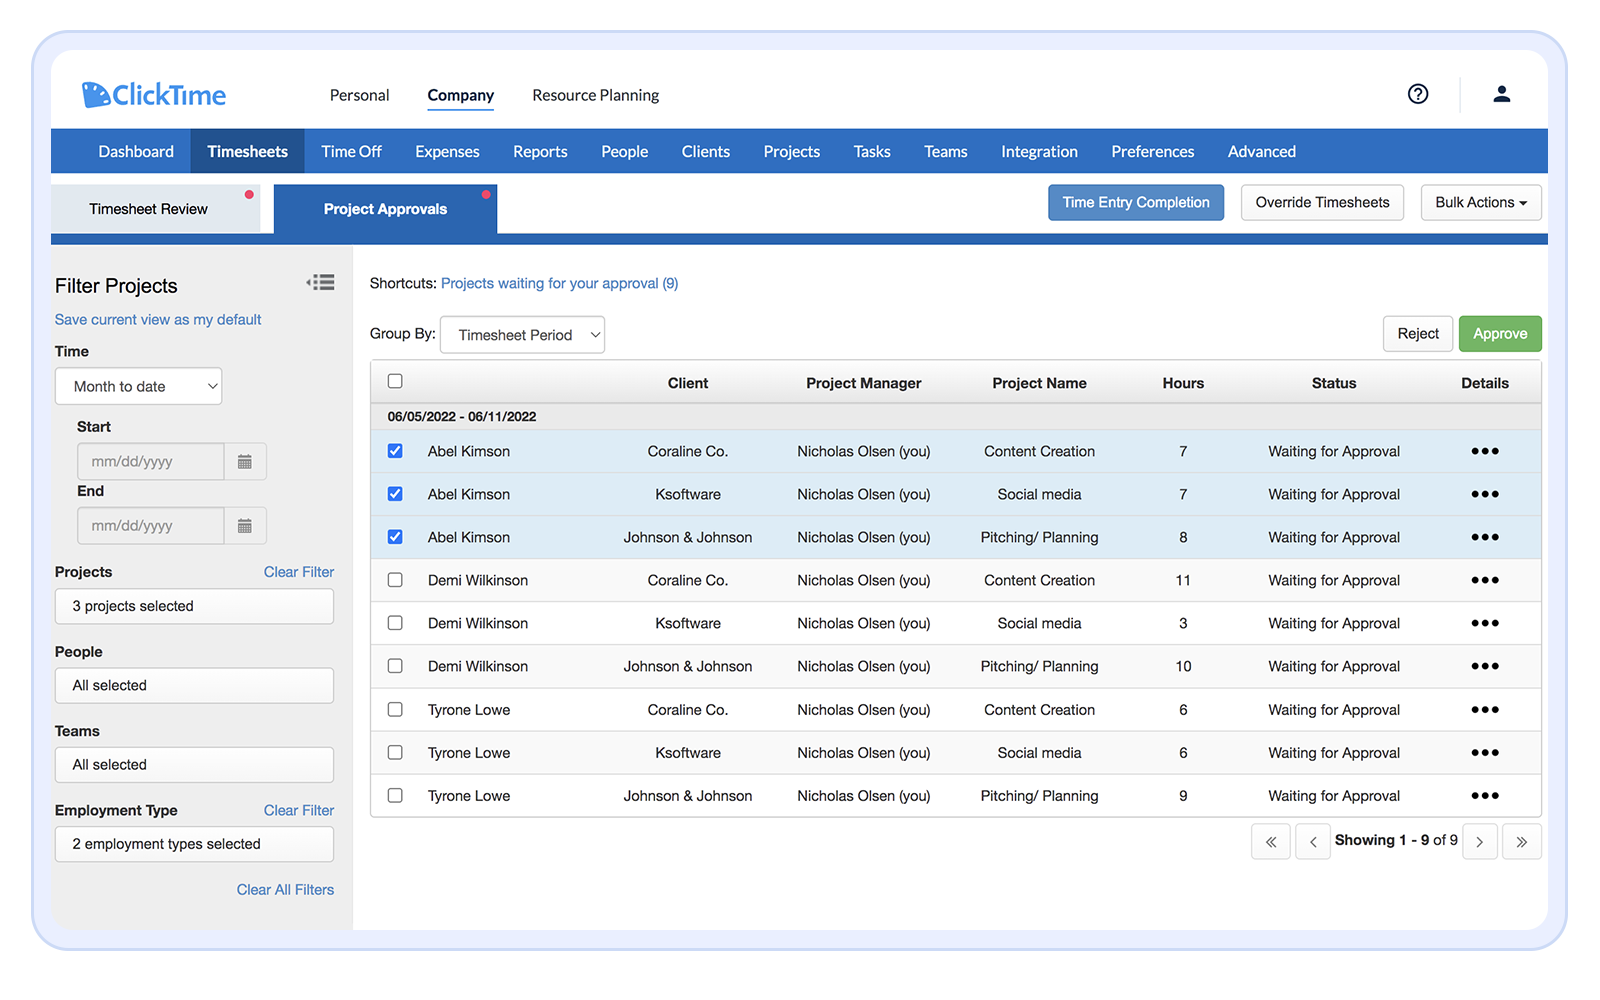Switch to the Timesheet Review tab
1600x1000 pixels.
(149, 209)
